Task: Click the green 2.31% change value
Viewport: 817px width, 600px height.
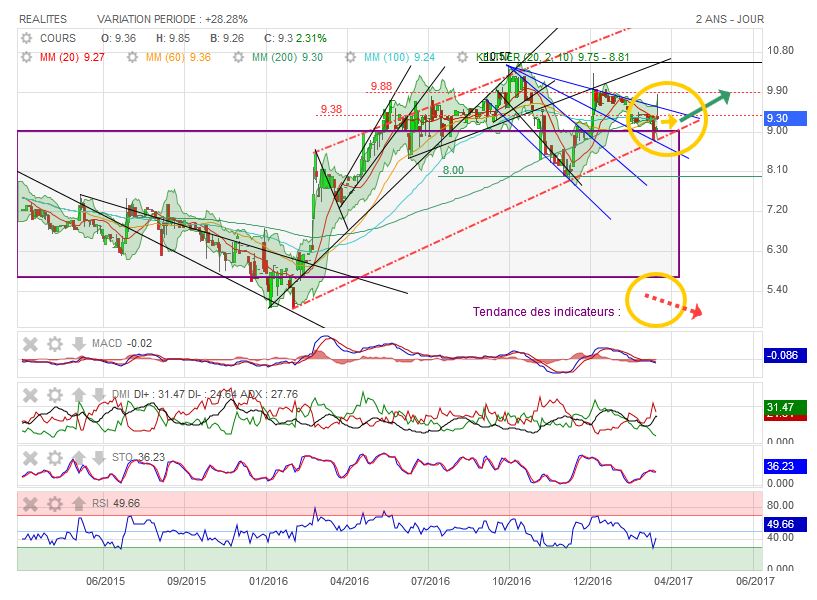Action: coord(311,38)
